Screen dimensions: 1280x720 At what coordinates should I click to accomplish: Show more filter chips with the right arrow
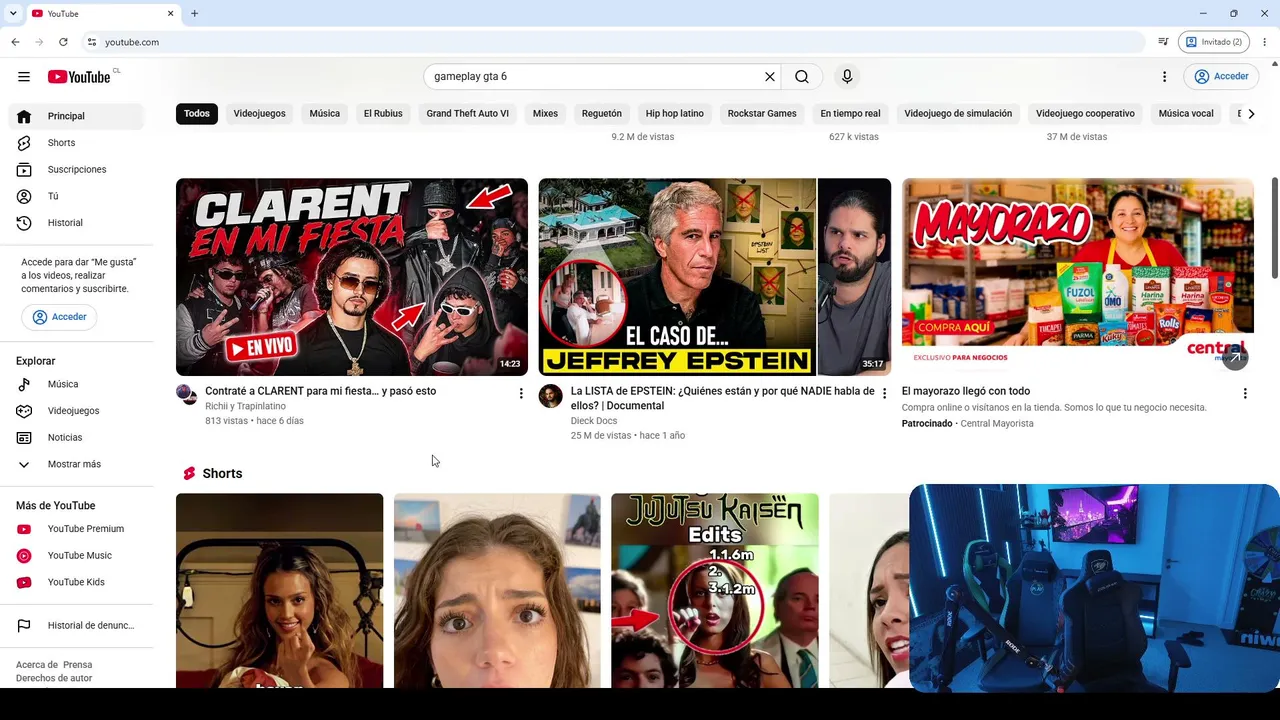tap(1251, 114)
